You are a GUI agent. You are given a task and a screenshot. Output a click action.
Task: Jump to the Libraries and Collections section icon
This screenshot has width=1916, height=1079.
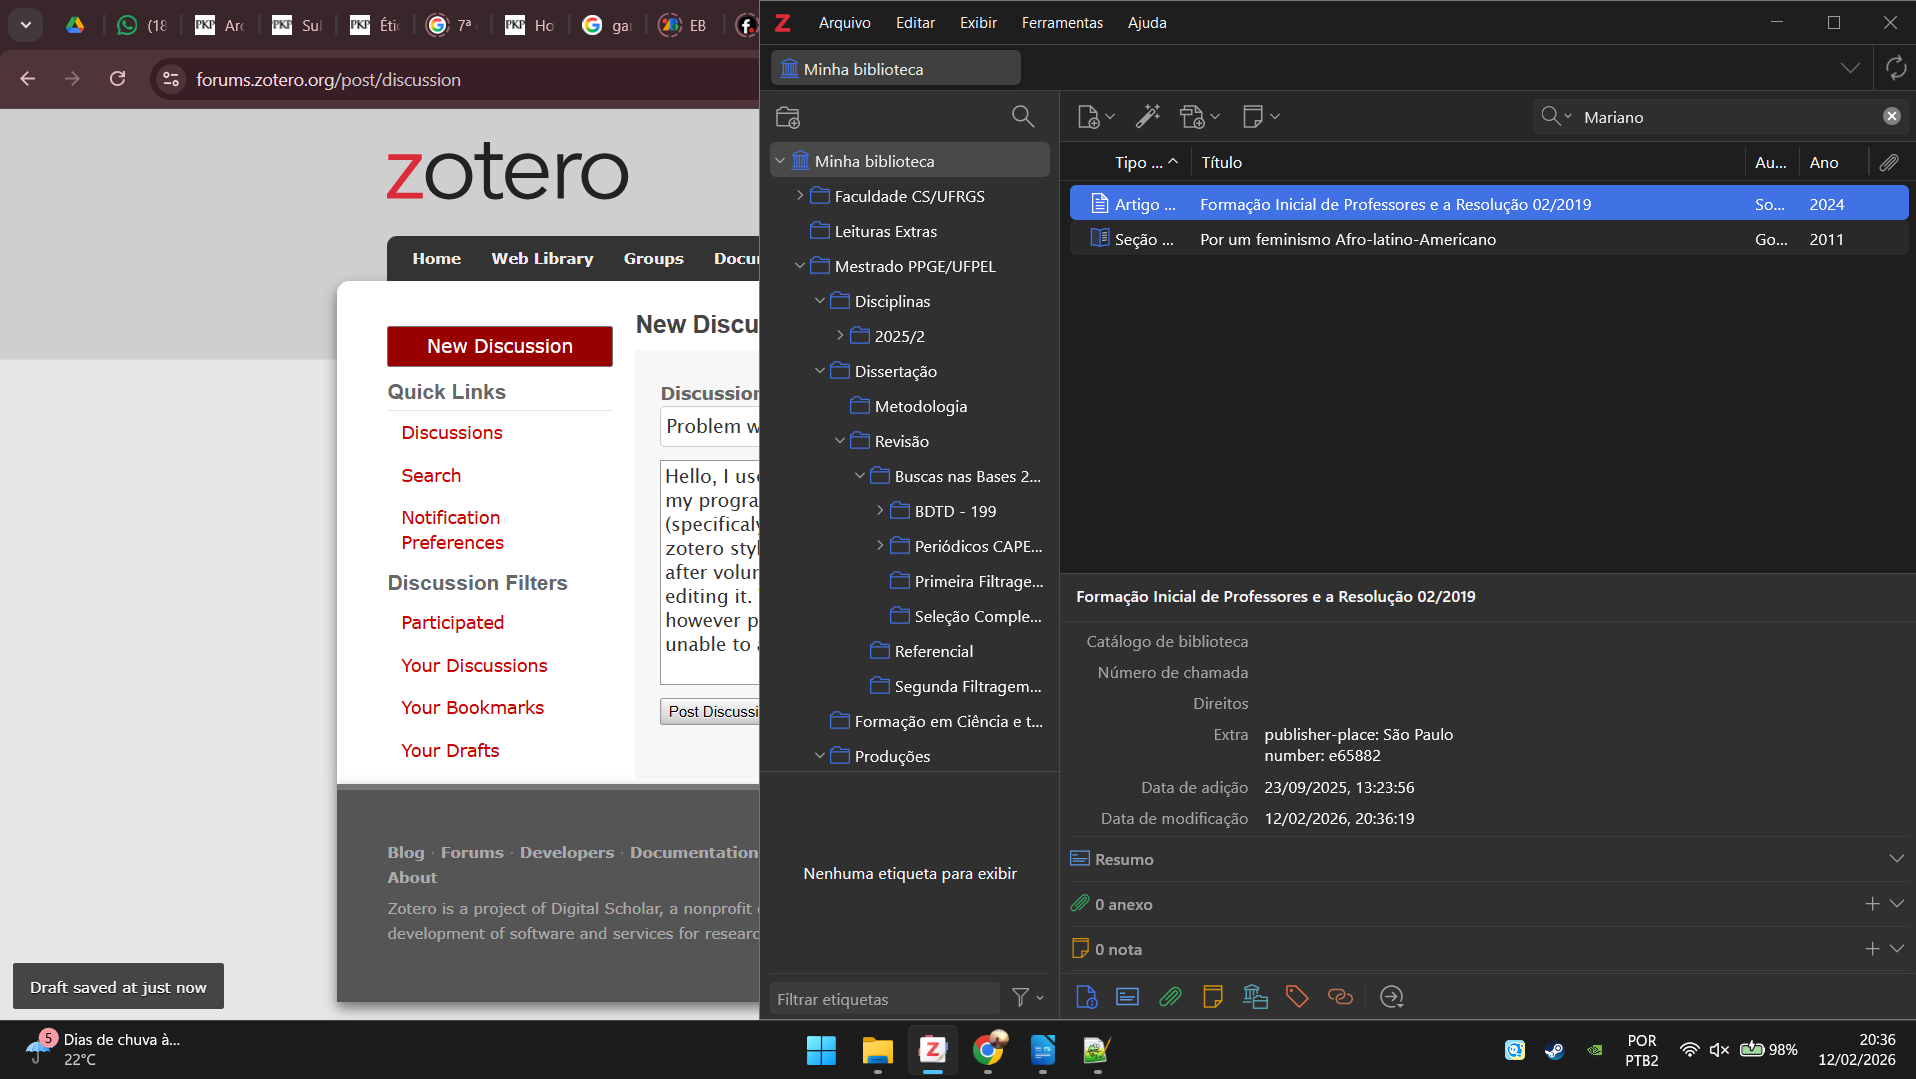click(x=1255, y=997)
